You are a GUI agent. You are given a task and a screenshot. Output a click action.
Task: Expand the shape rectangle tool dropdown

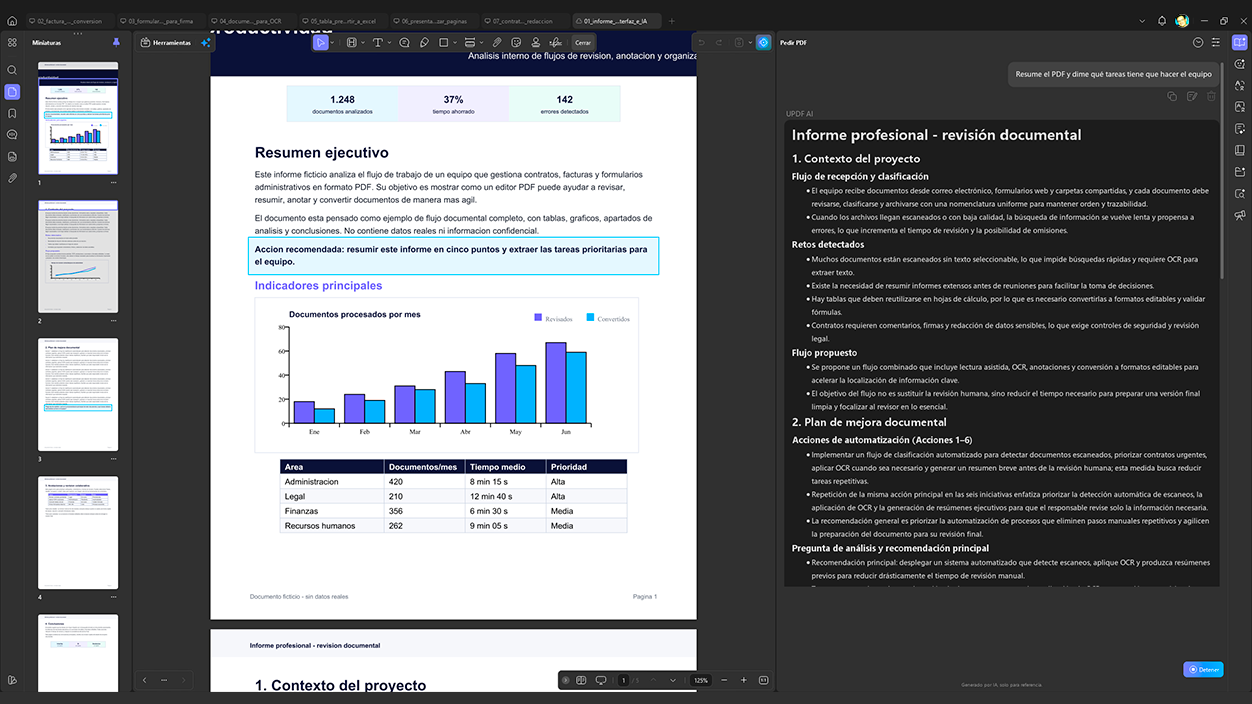455,43
